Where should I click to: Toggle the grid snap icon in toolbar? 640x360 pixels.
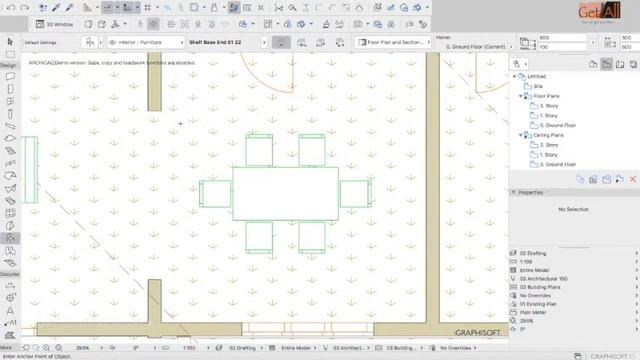click(148, 7)
